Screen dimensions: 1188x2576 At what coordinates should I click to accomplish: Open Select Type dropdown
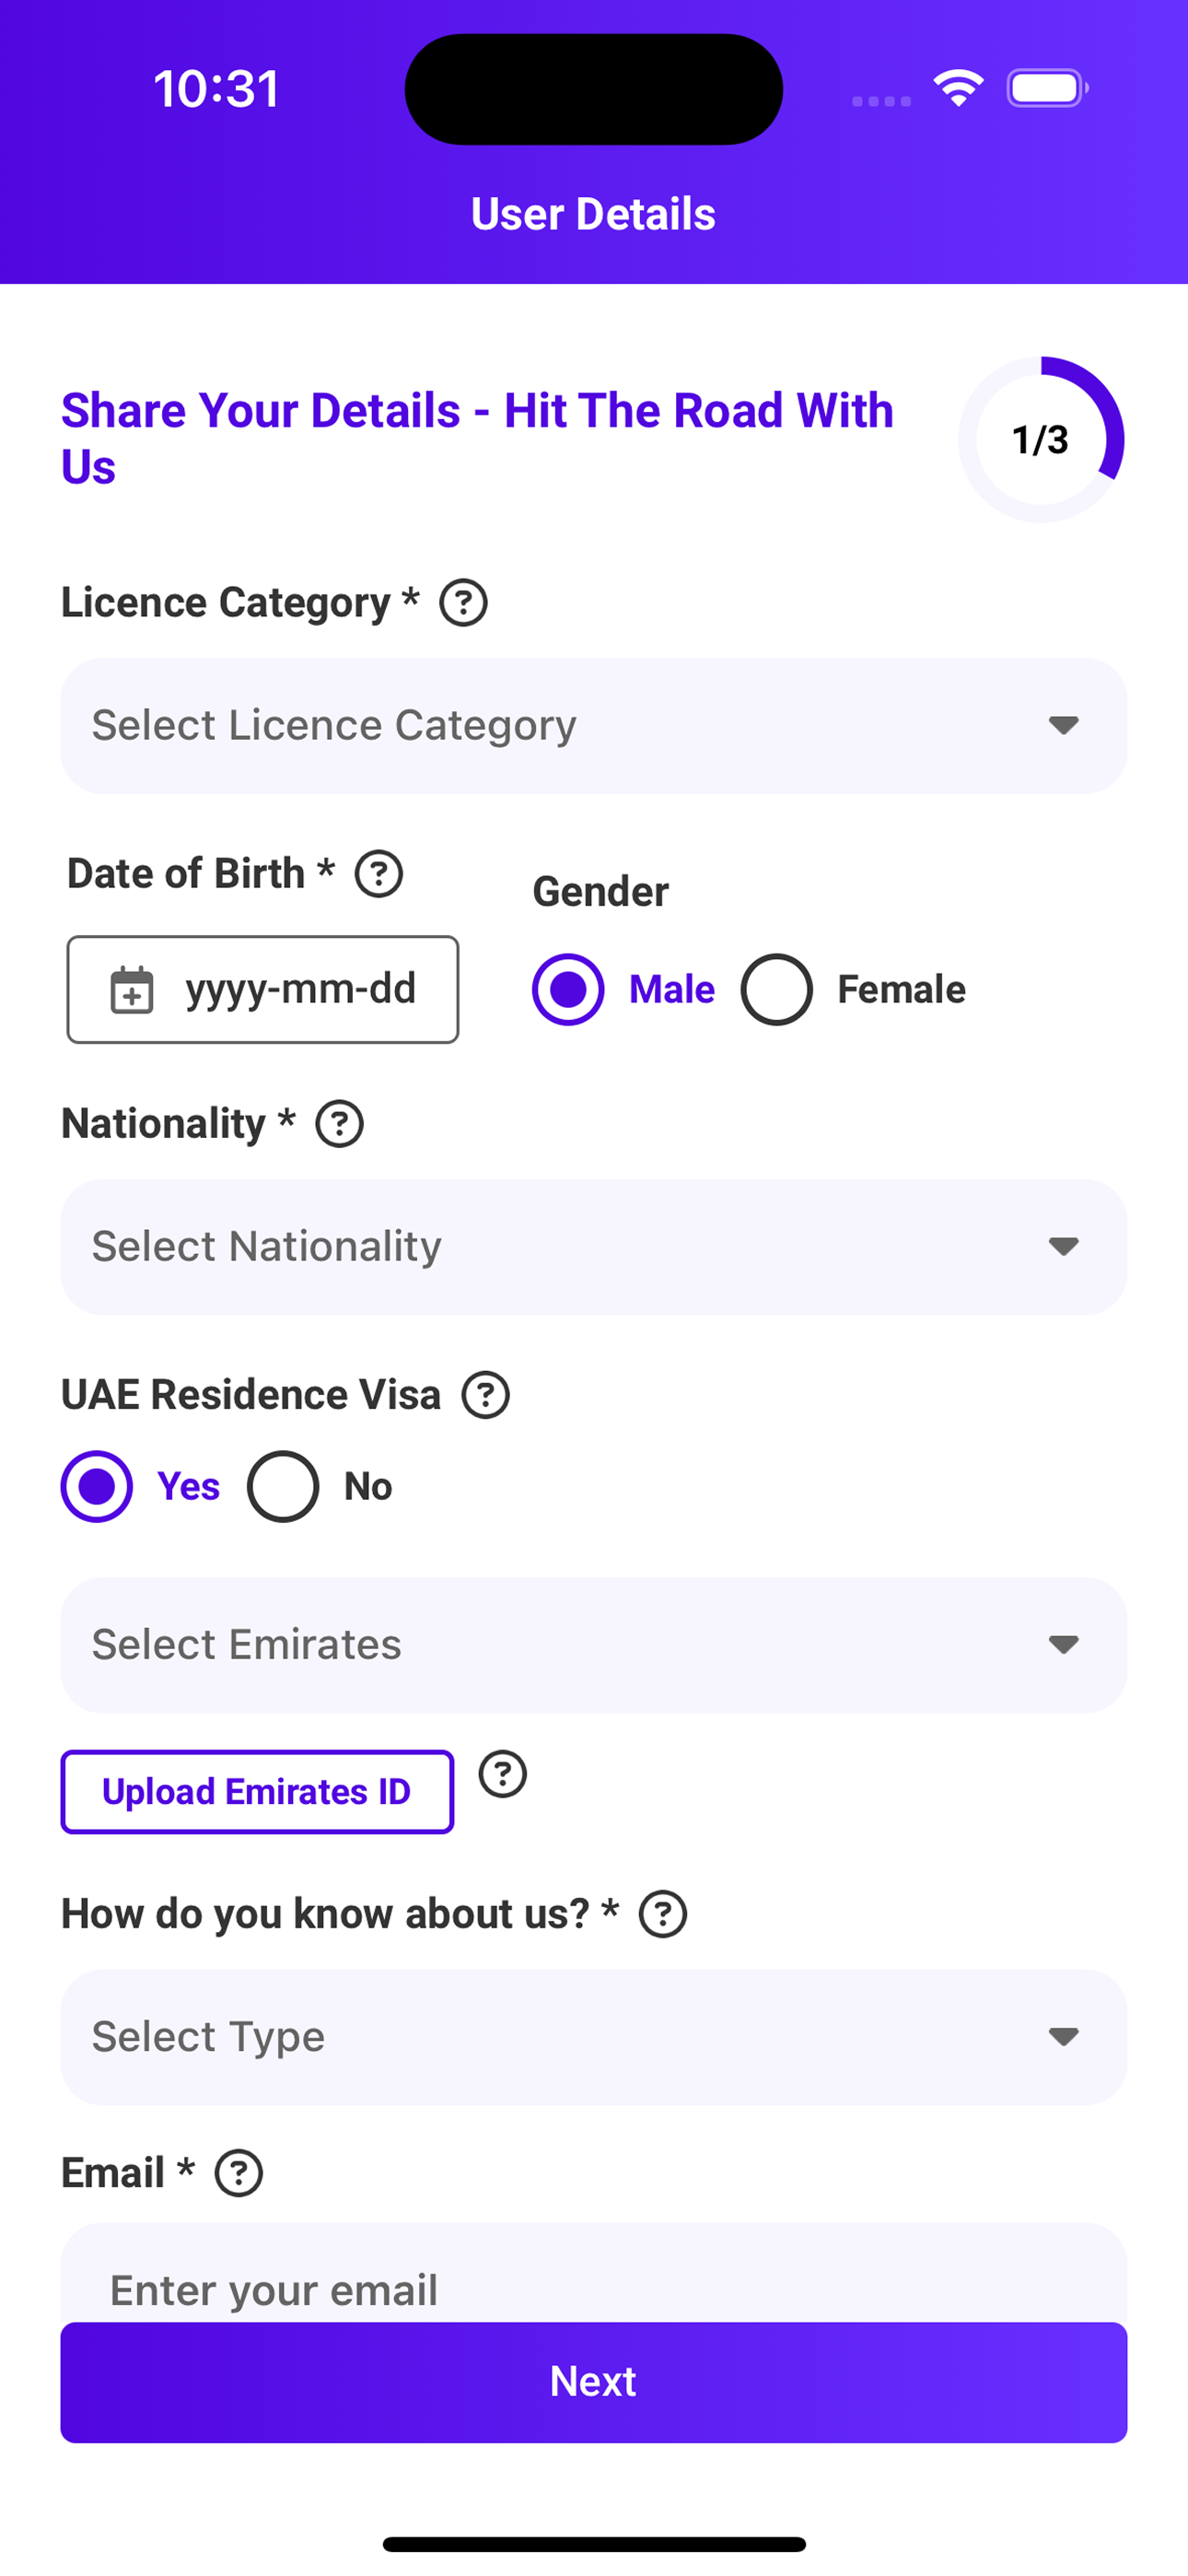pos(594,2037)
